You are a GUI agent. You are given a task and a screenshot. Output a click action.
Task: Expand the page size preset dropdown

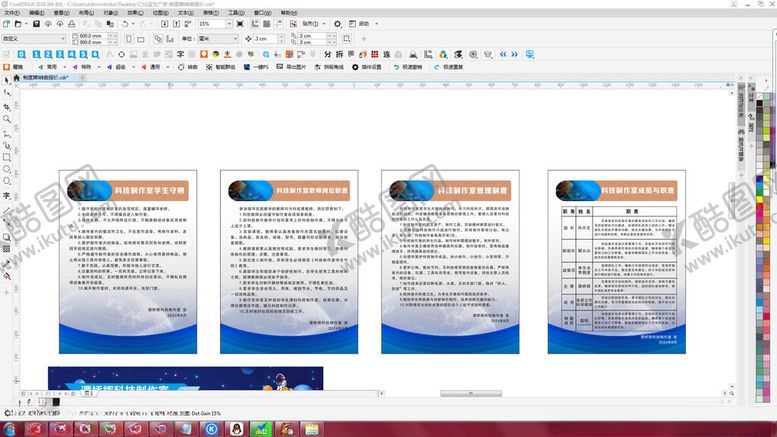[x=63, y=38]
